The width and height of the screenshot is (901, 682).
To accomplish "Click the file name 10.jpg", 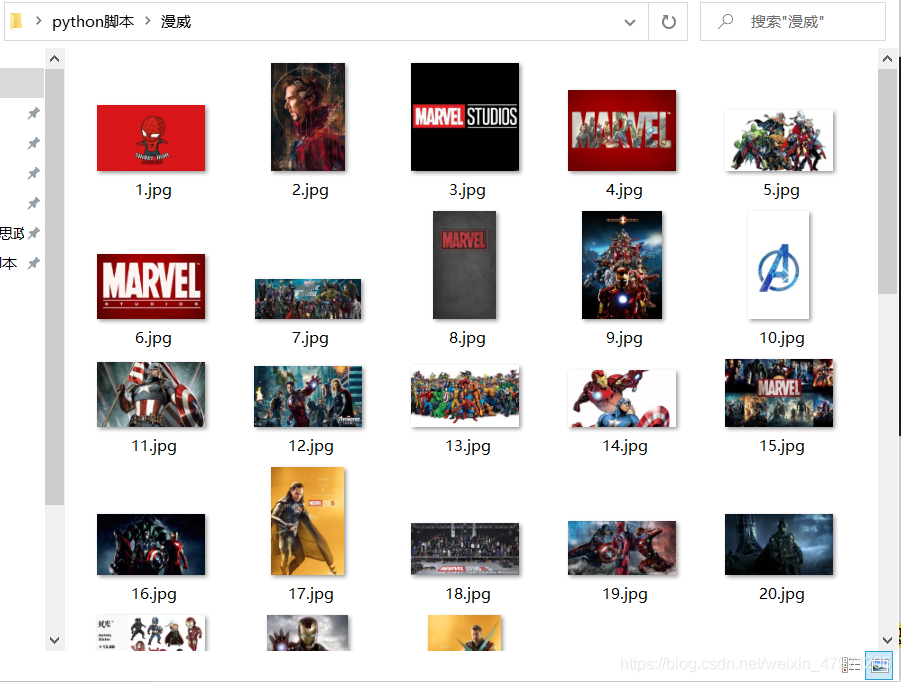I will click(x=781, y=338).
